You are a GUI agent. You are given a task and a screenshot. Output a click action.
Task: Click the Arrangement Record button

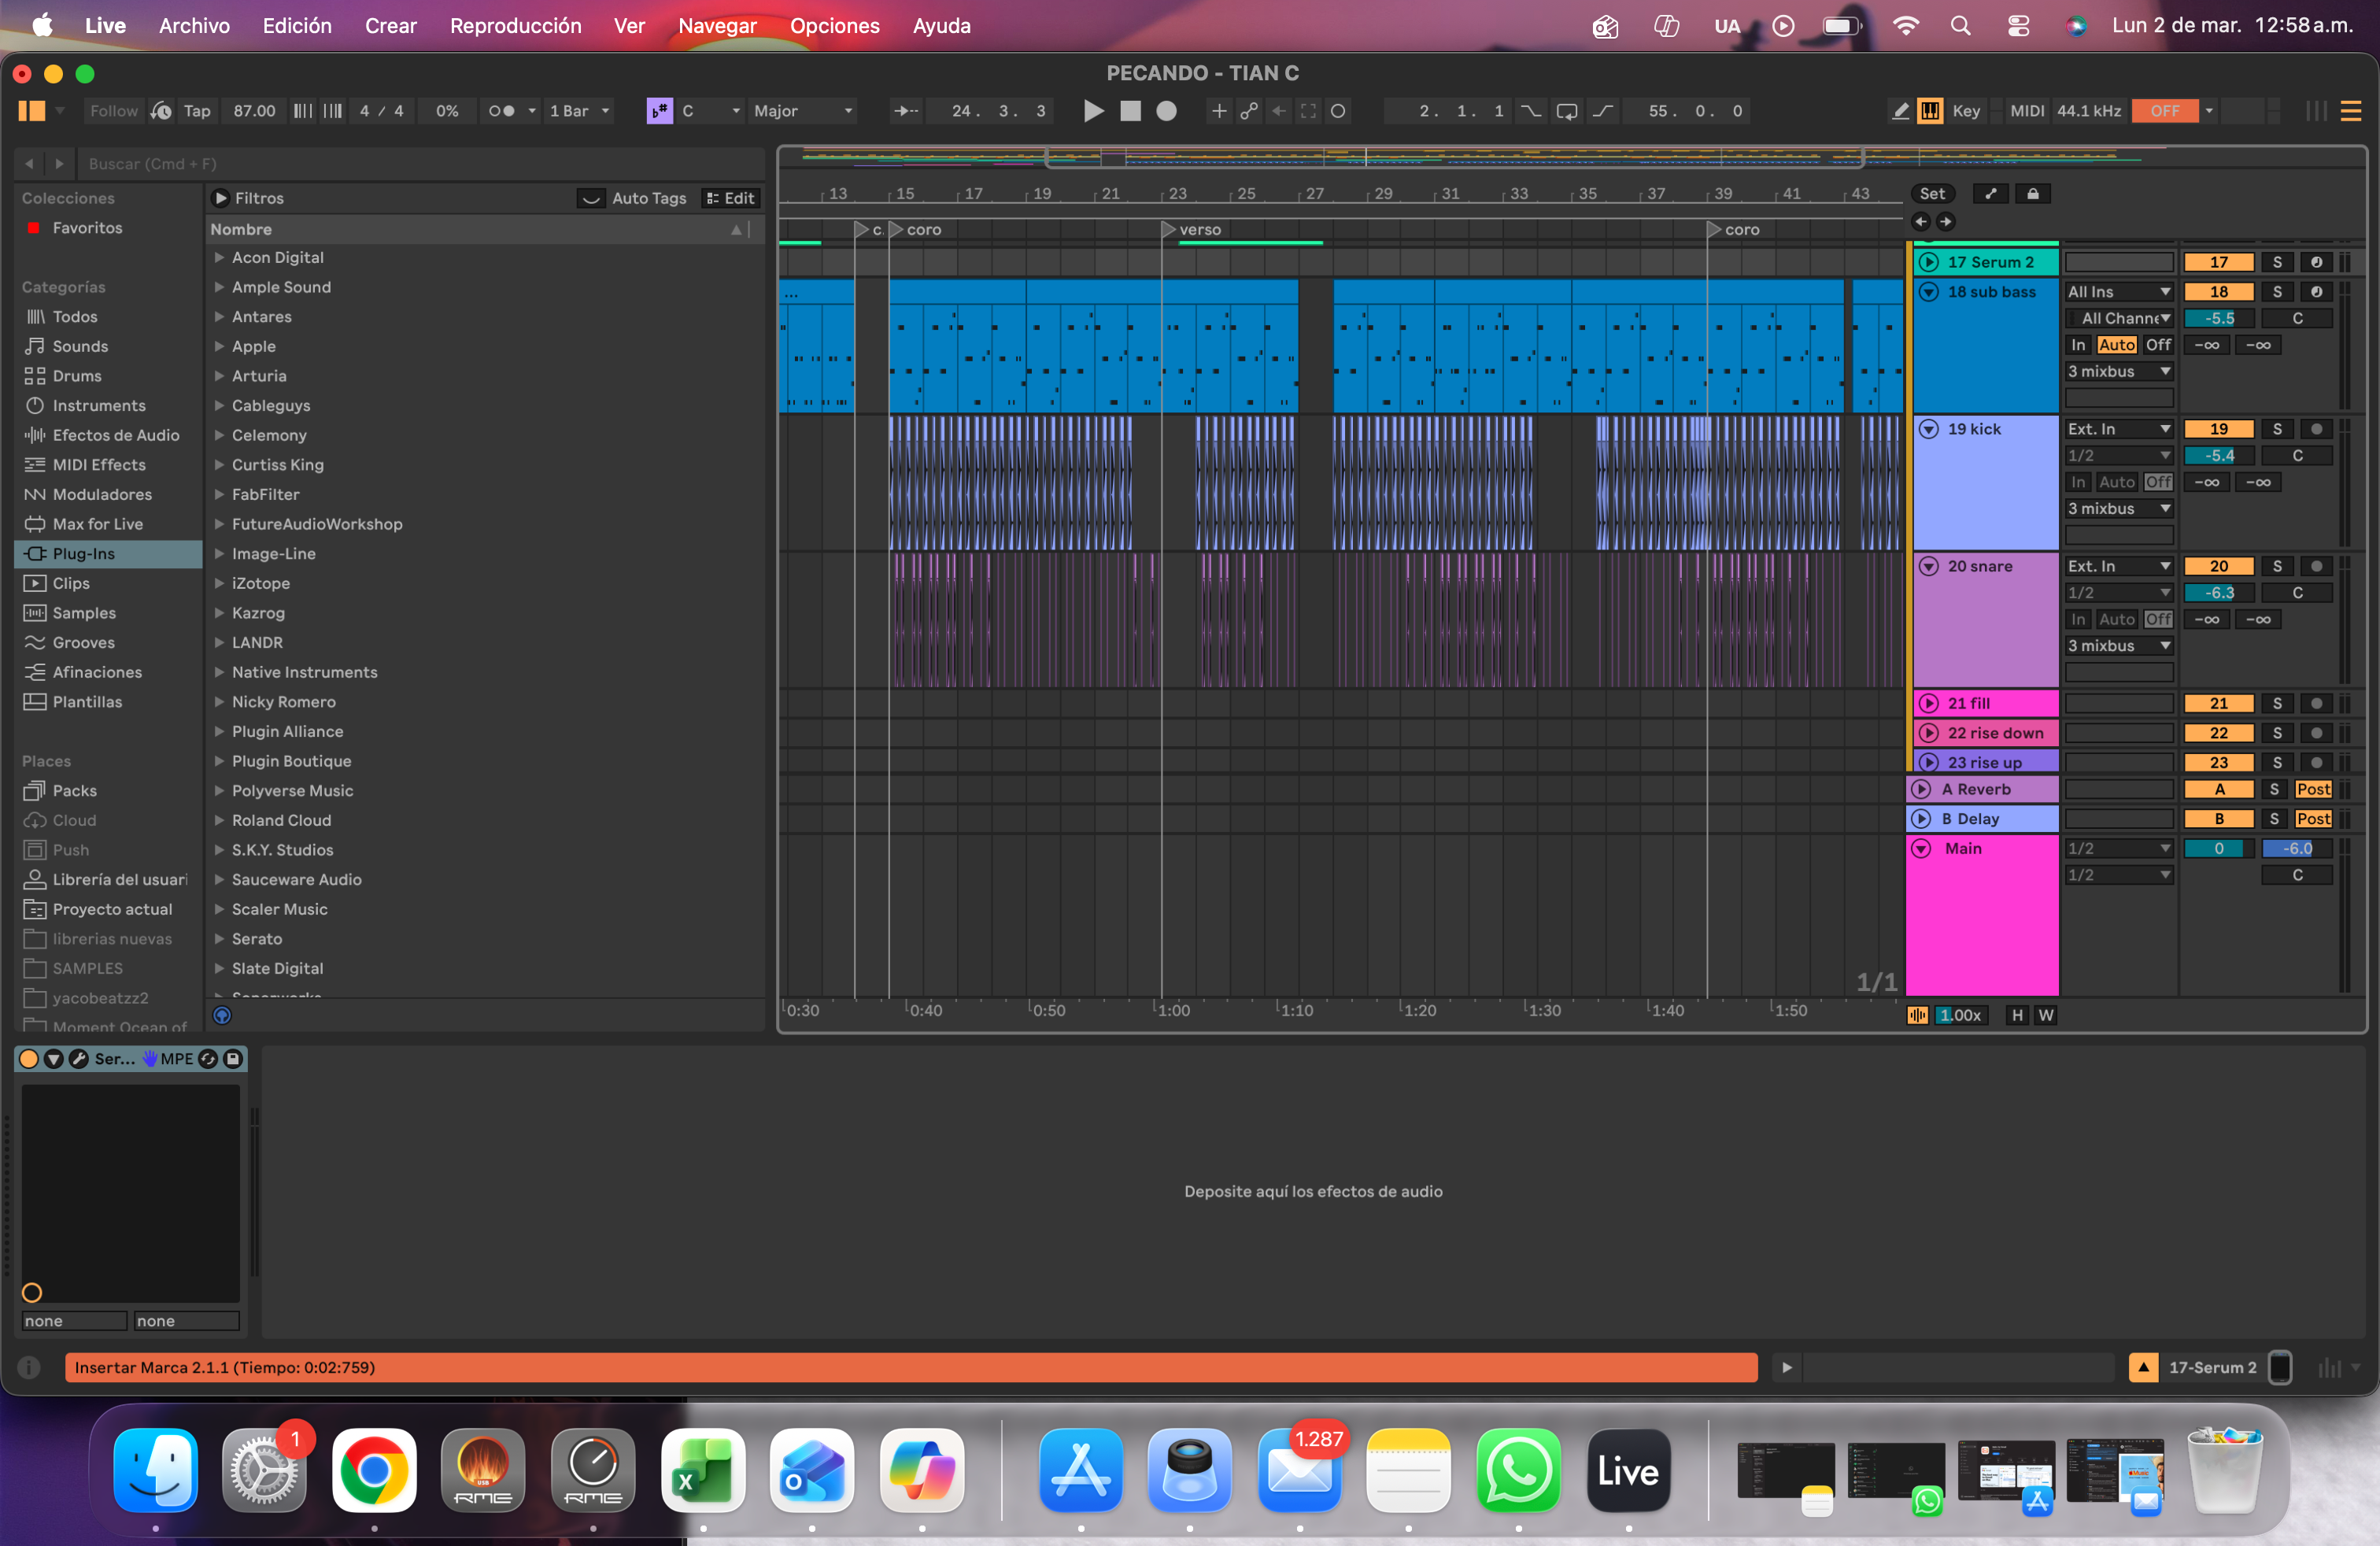tap(1166, 111)
